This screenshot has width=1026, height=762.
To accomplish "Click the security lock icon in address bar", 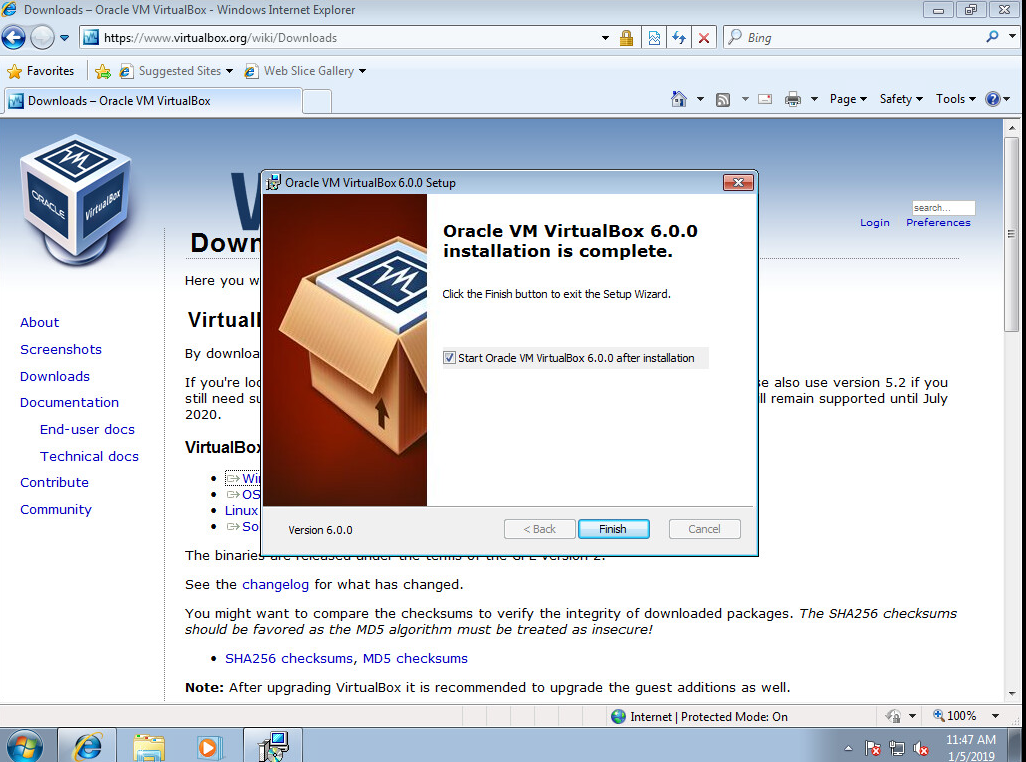I will pos(626,38).
